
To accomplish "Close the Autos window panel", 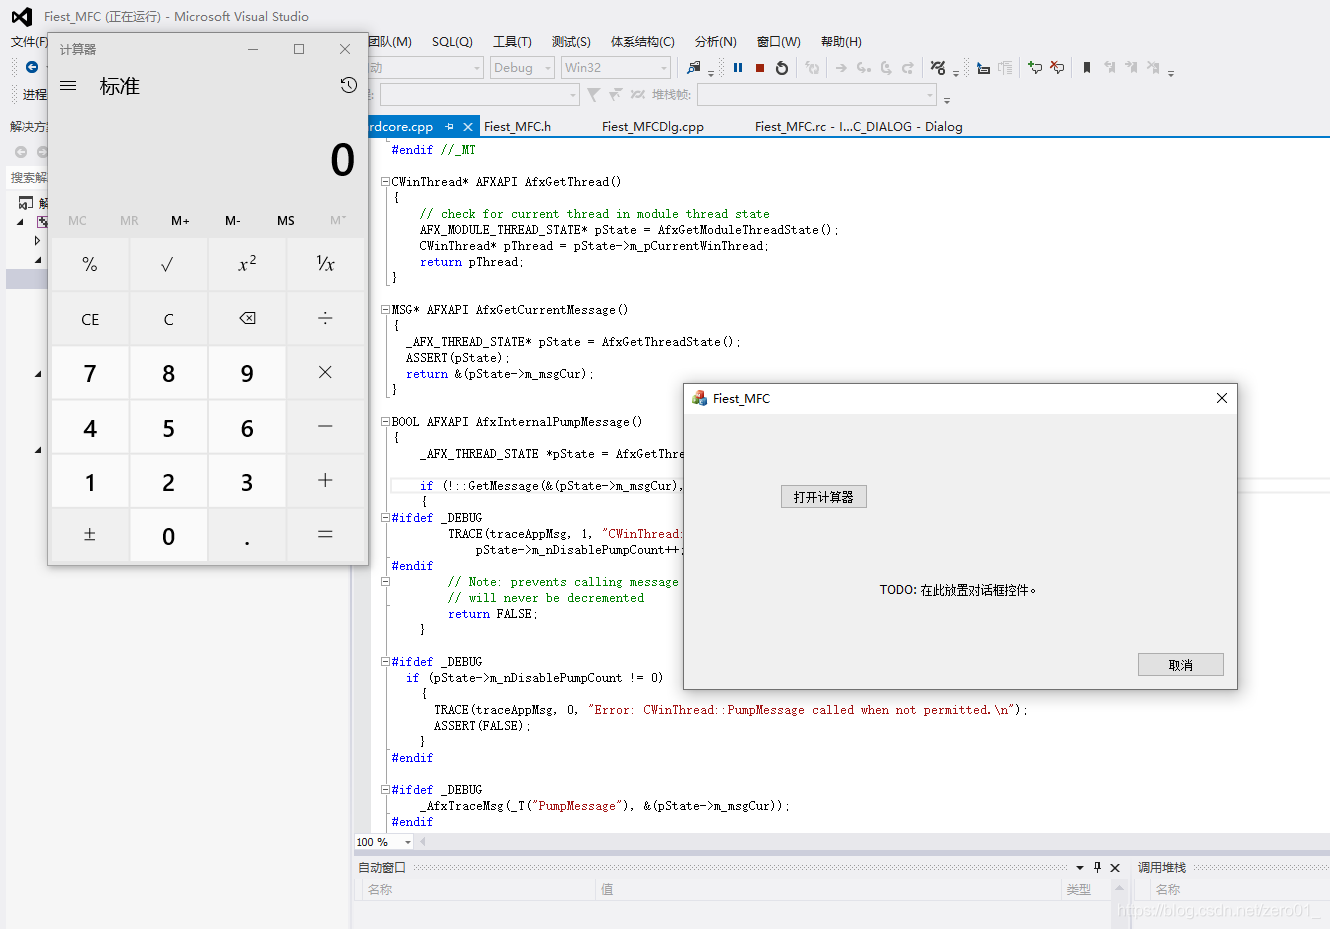I will (1115, 867).
